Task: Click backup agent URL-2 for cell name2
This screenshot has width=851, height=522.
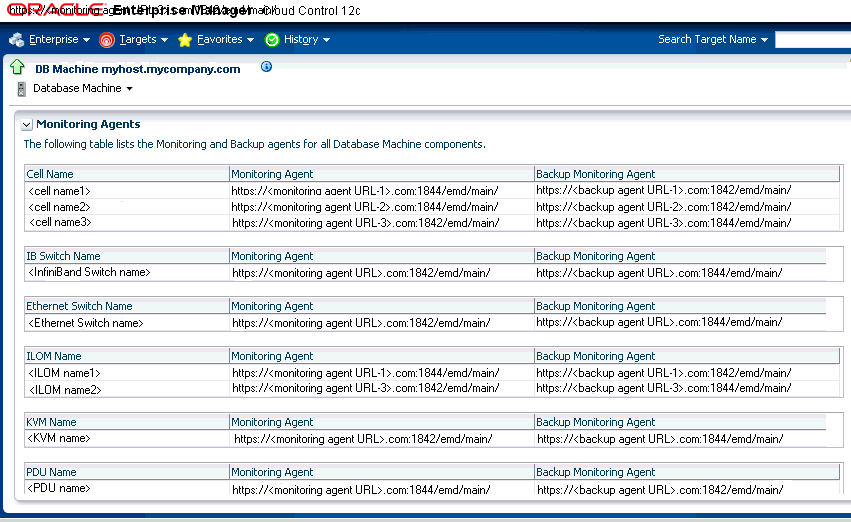Action: coord(664,207)
